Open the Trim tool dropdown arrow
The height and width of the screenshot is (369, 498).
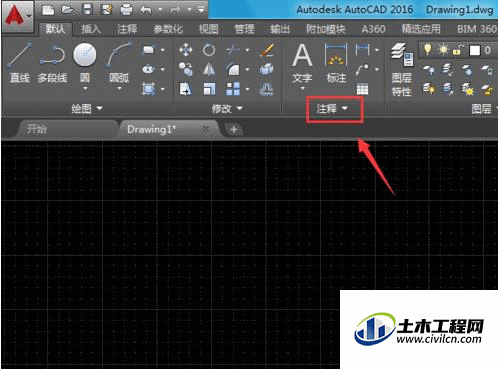click(247, 50)
